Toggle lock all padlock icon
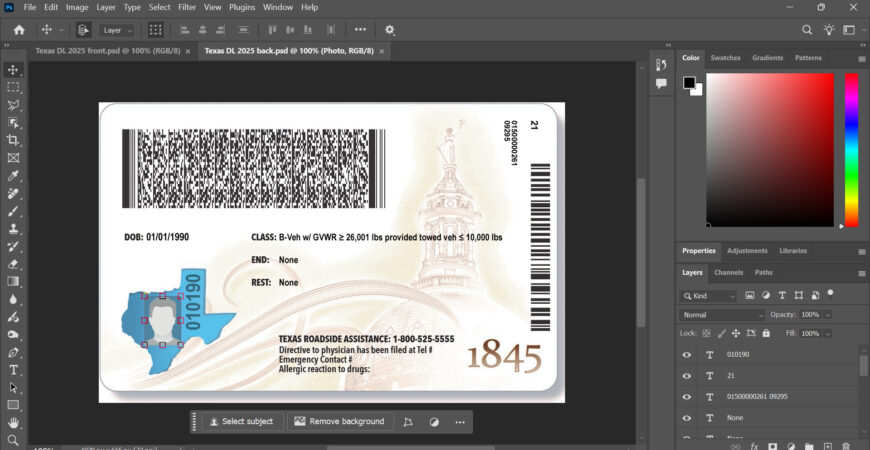 coord(766,333)
